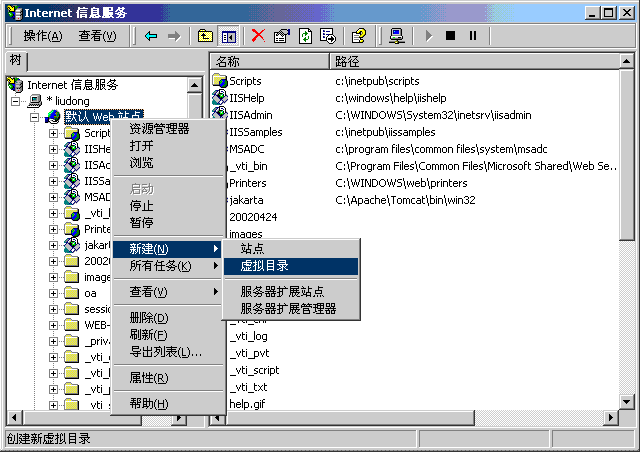Switch to the 树 tab
The width and height of the screenshot is (640, 452).
tap(16, 61)
